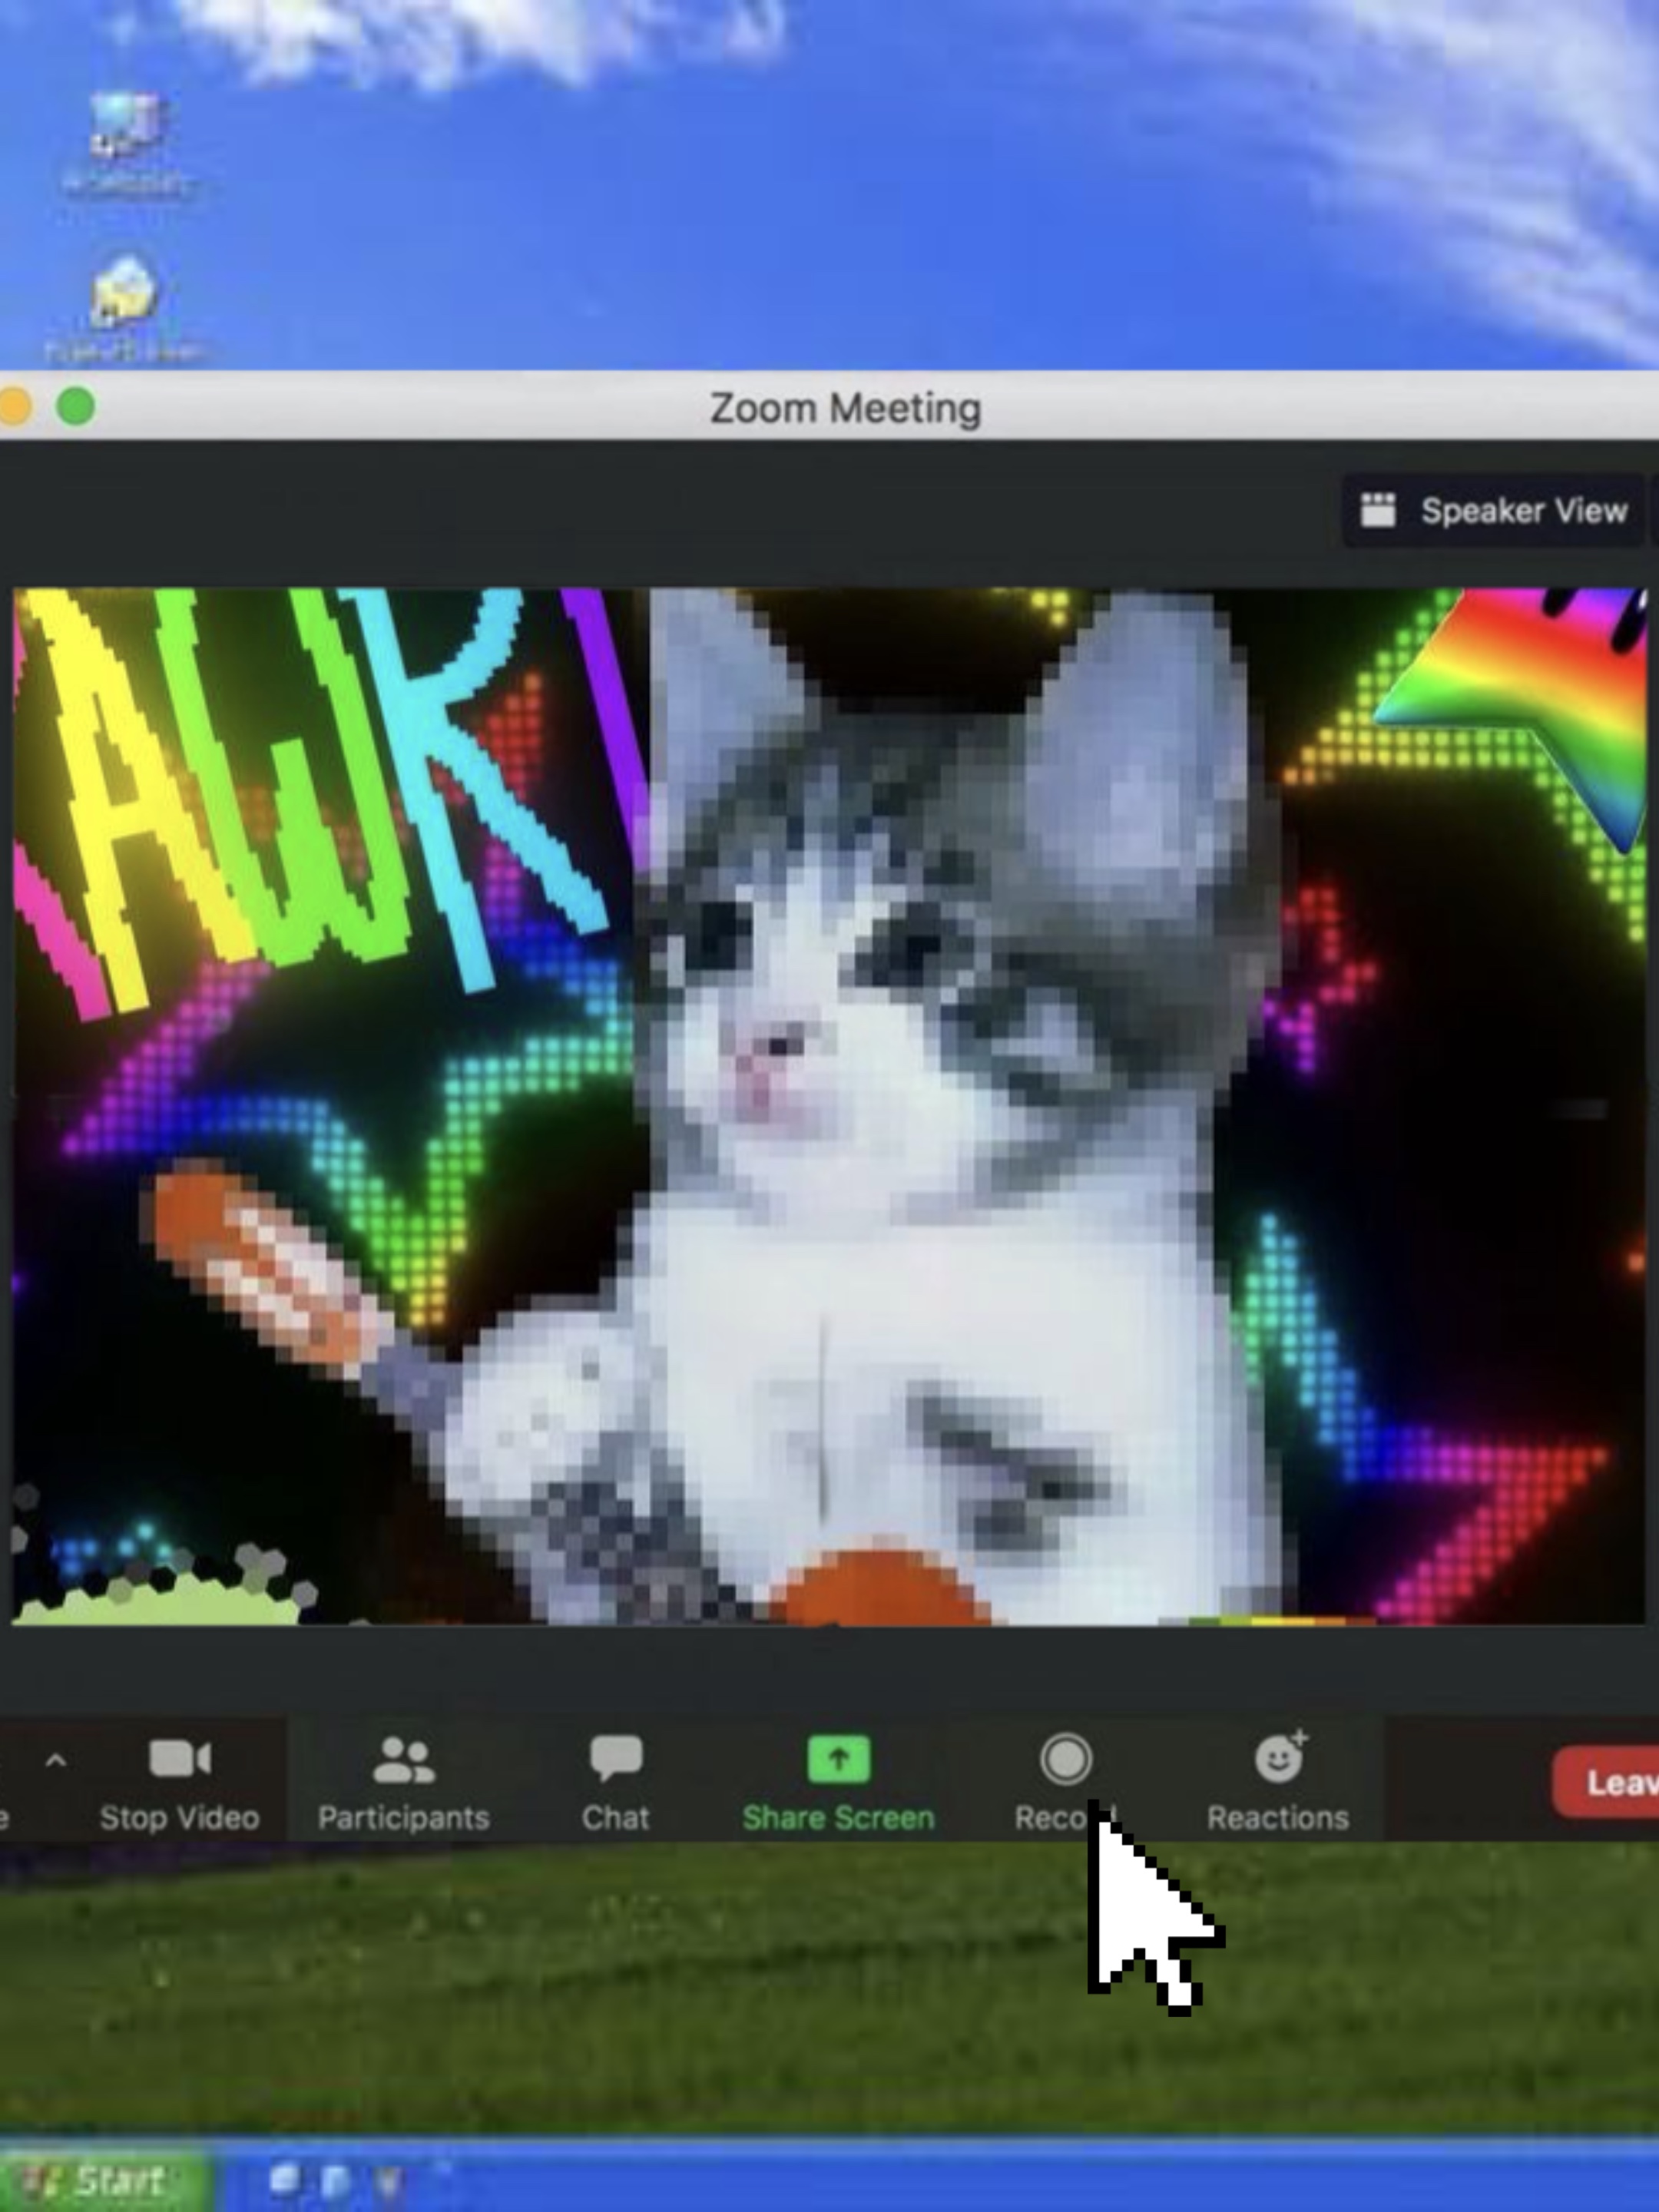Viewport: 1659px width, 2212px height.
Task: Click the pixelated cat video feed
Action: (x=900, y=1150)
